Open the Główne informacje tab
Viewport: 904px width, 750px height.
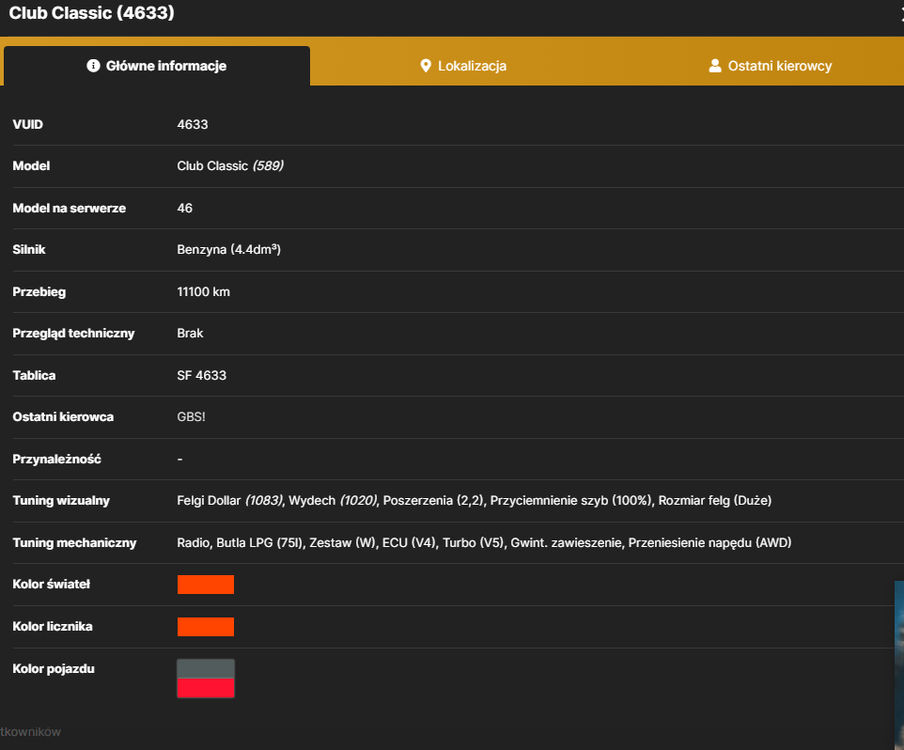[156, 66]
